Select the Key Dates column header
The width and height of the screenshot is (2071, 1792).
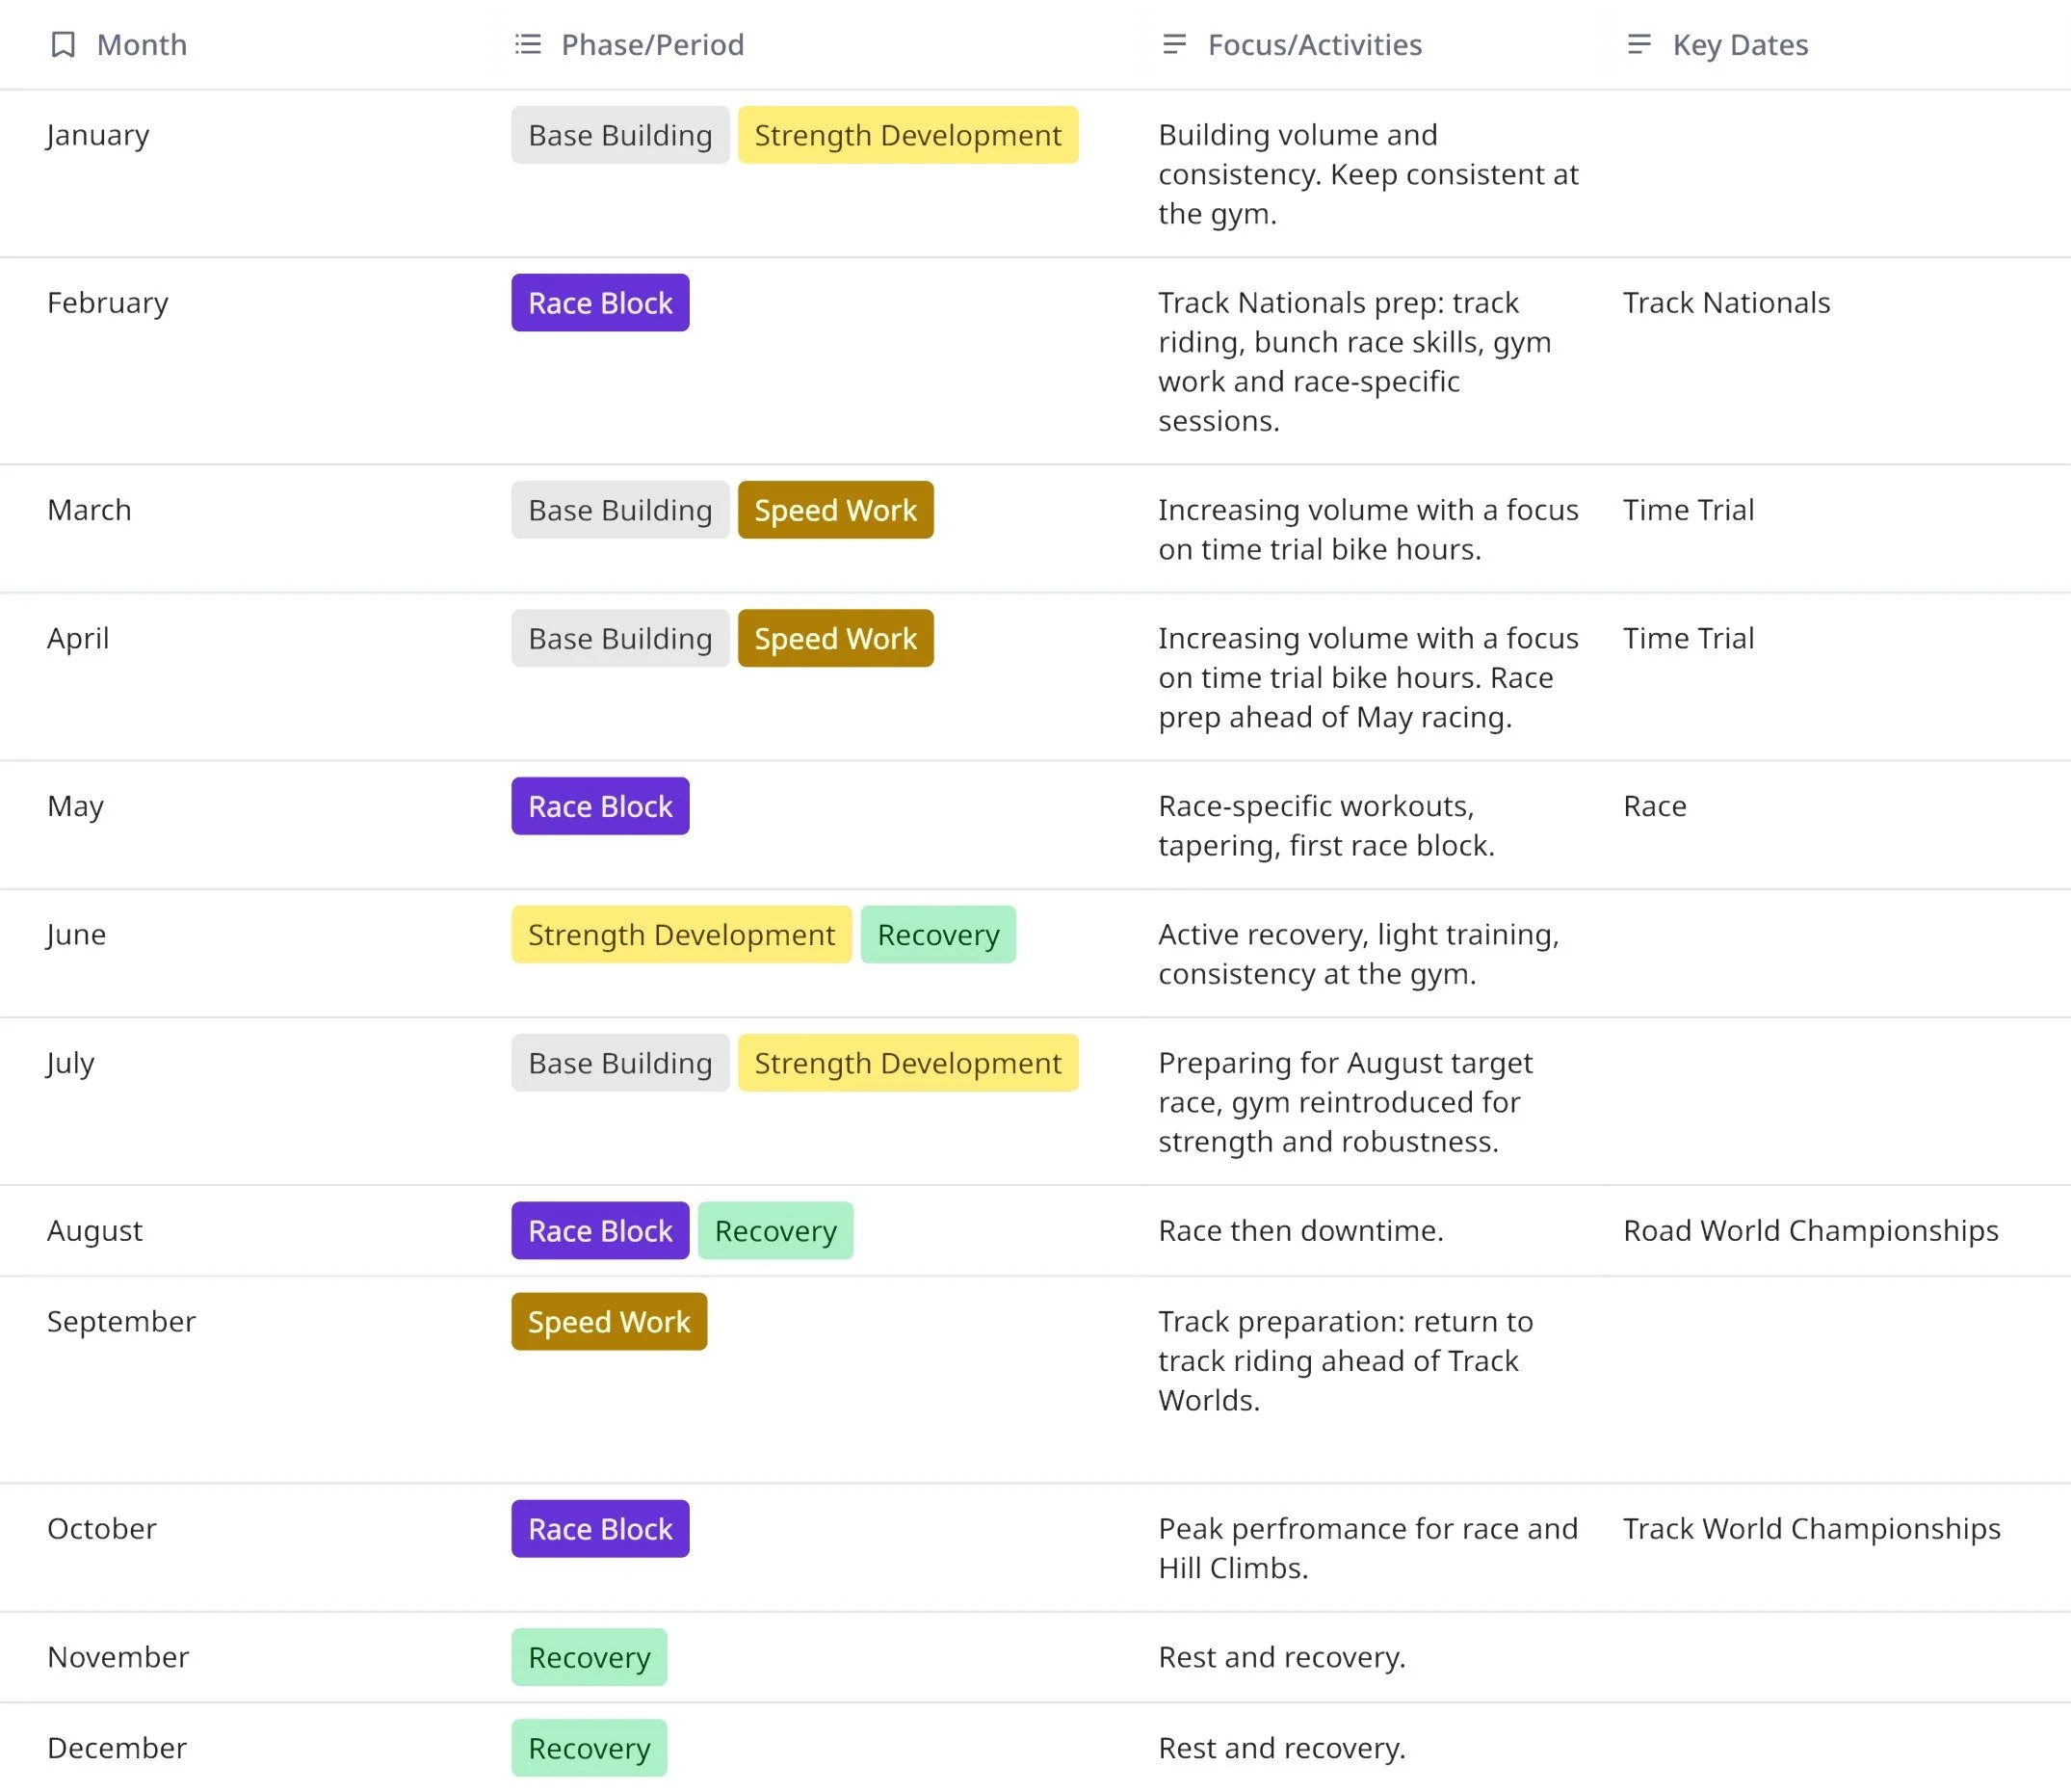coord(1739,44)
